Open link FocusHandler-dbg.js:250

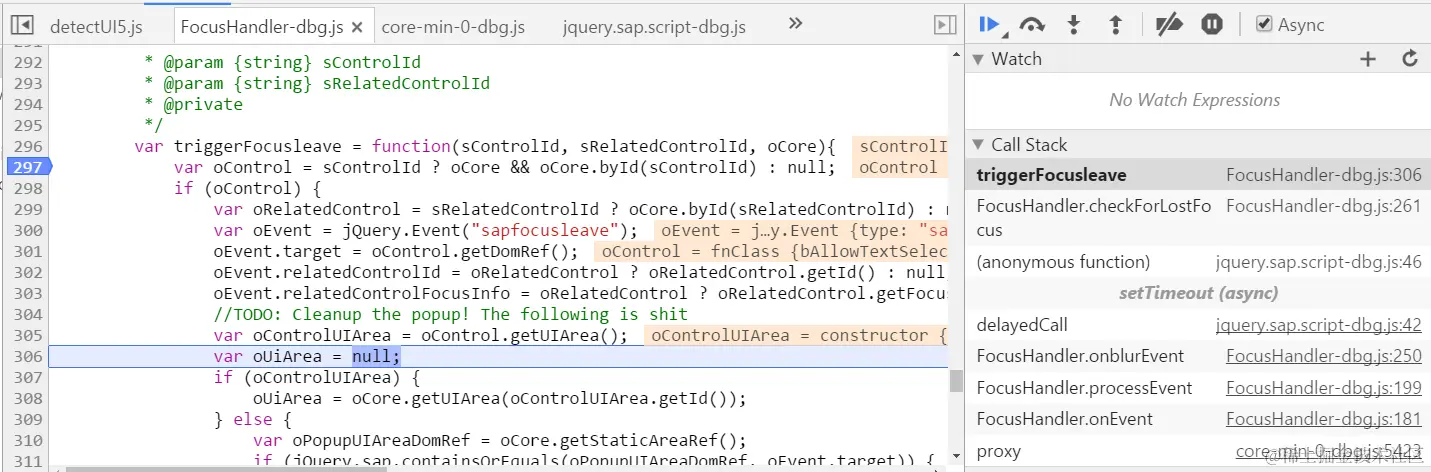(x=1323, y=356)
